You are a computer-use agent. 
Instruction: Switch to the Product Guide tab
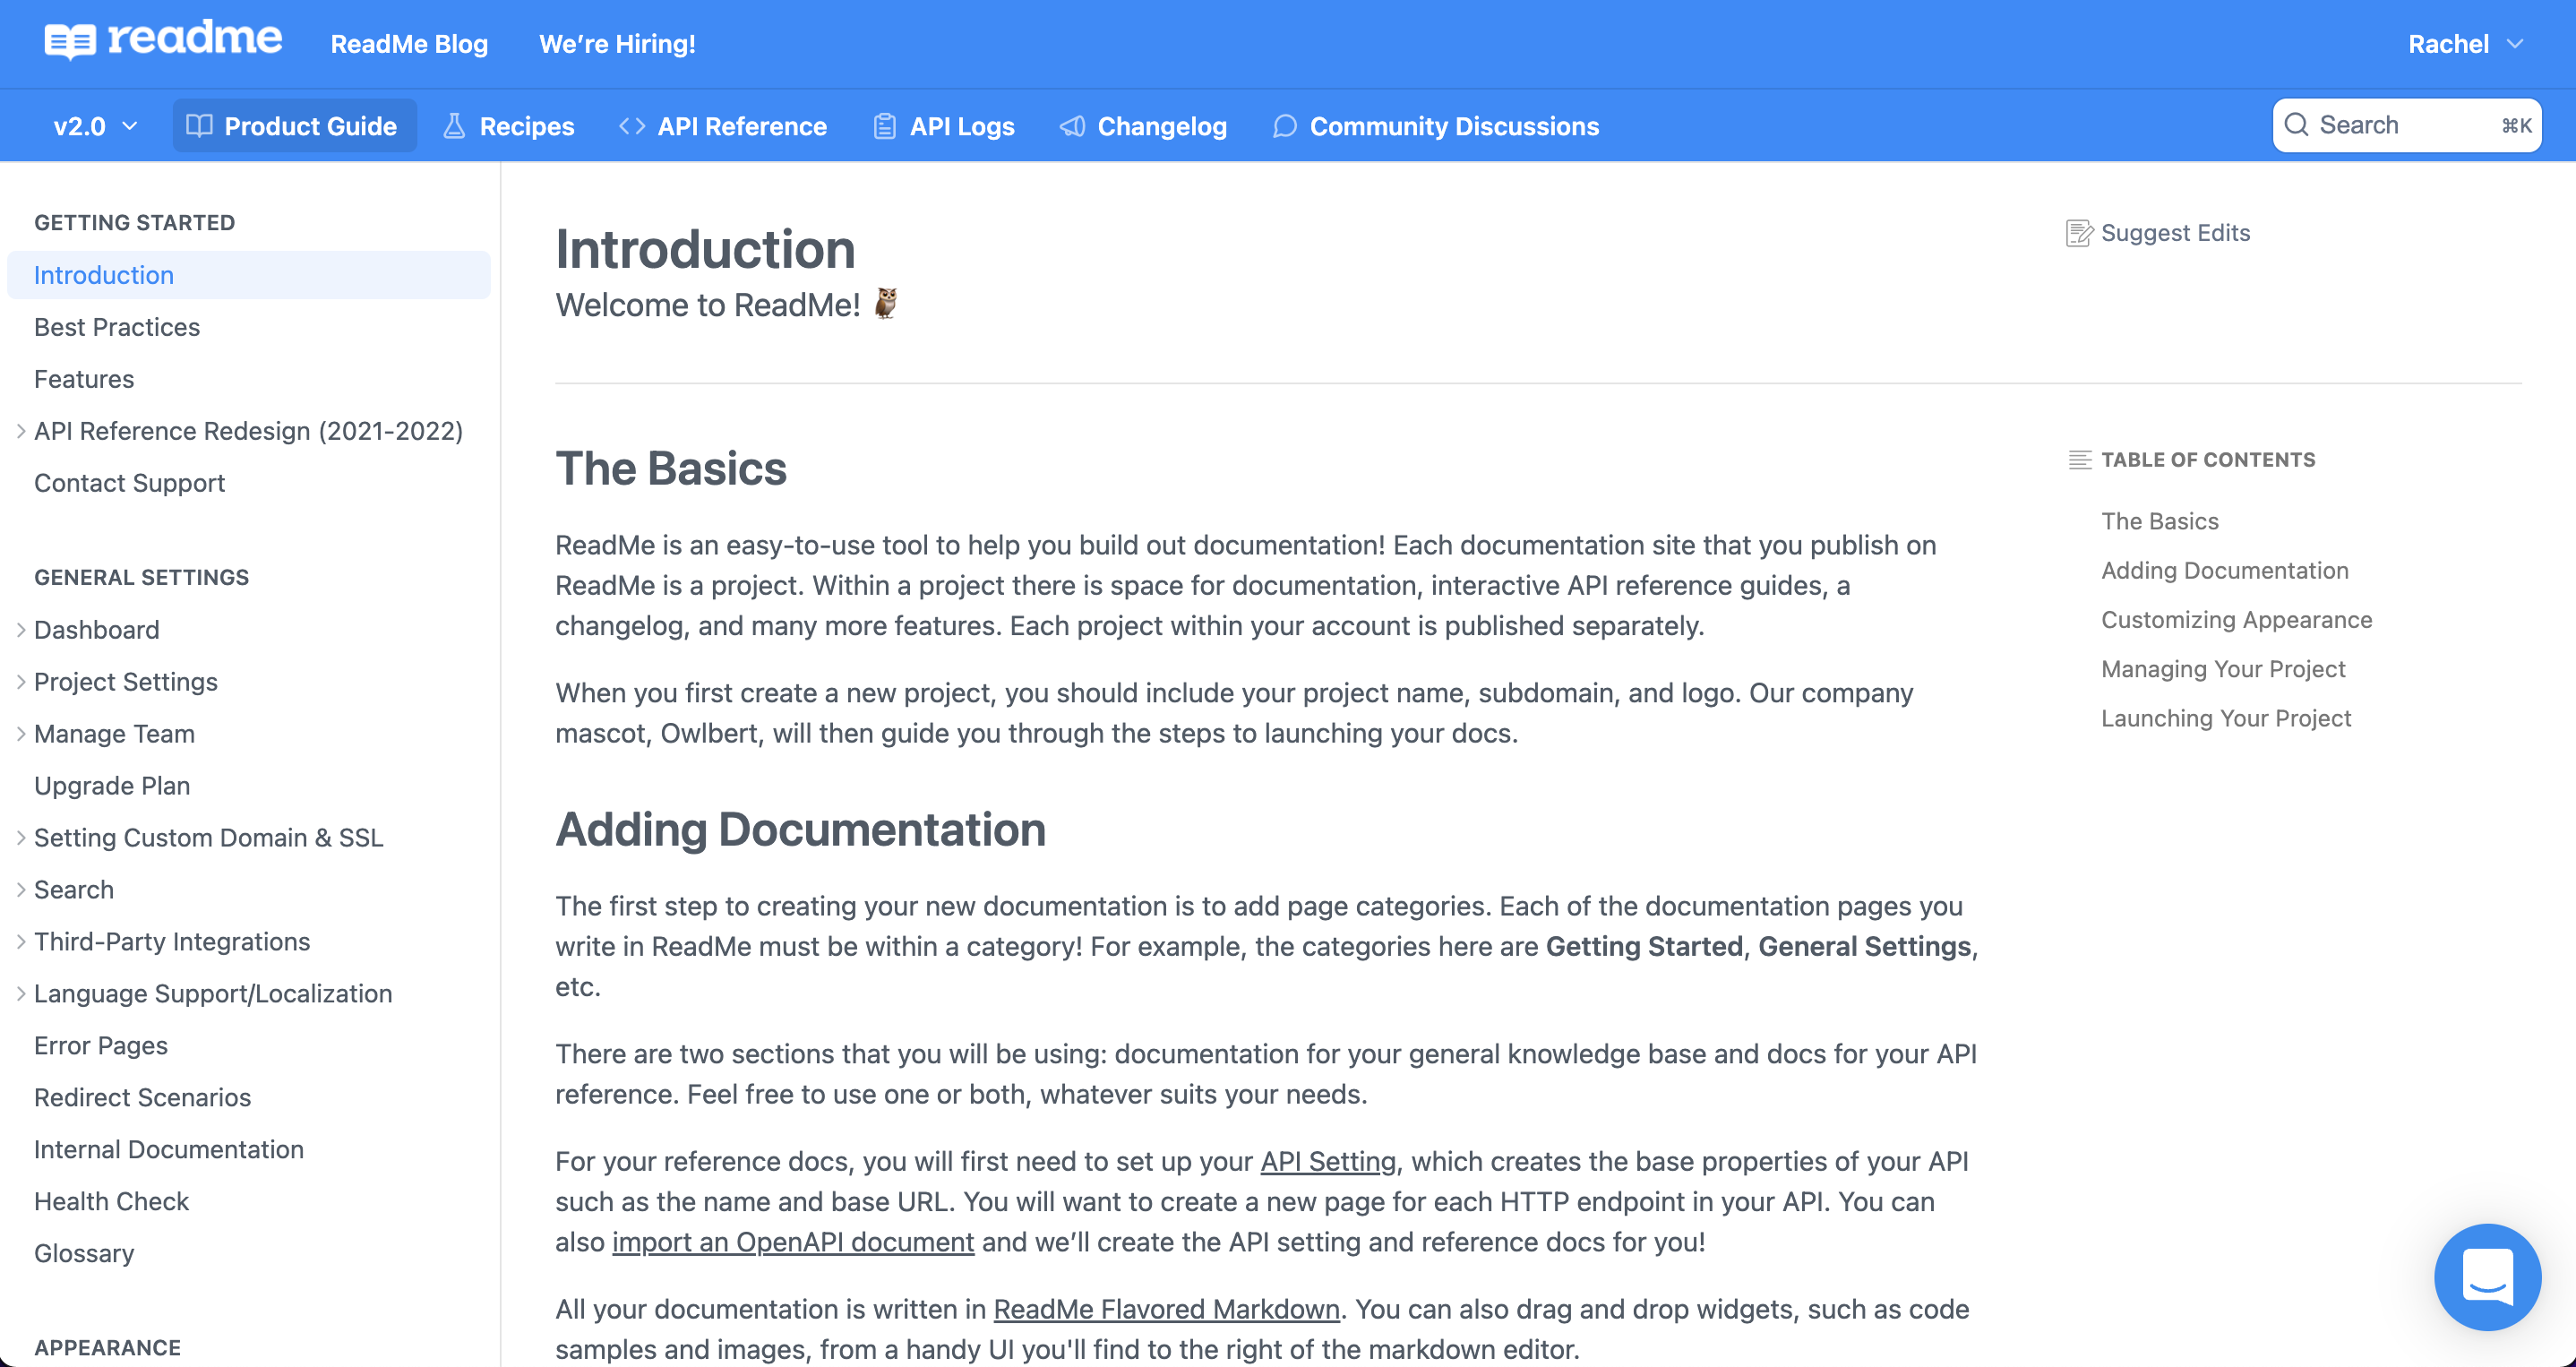click(294, 126)
